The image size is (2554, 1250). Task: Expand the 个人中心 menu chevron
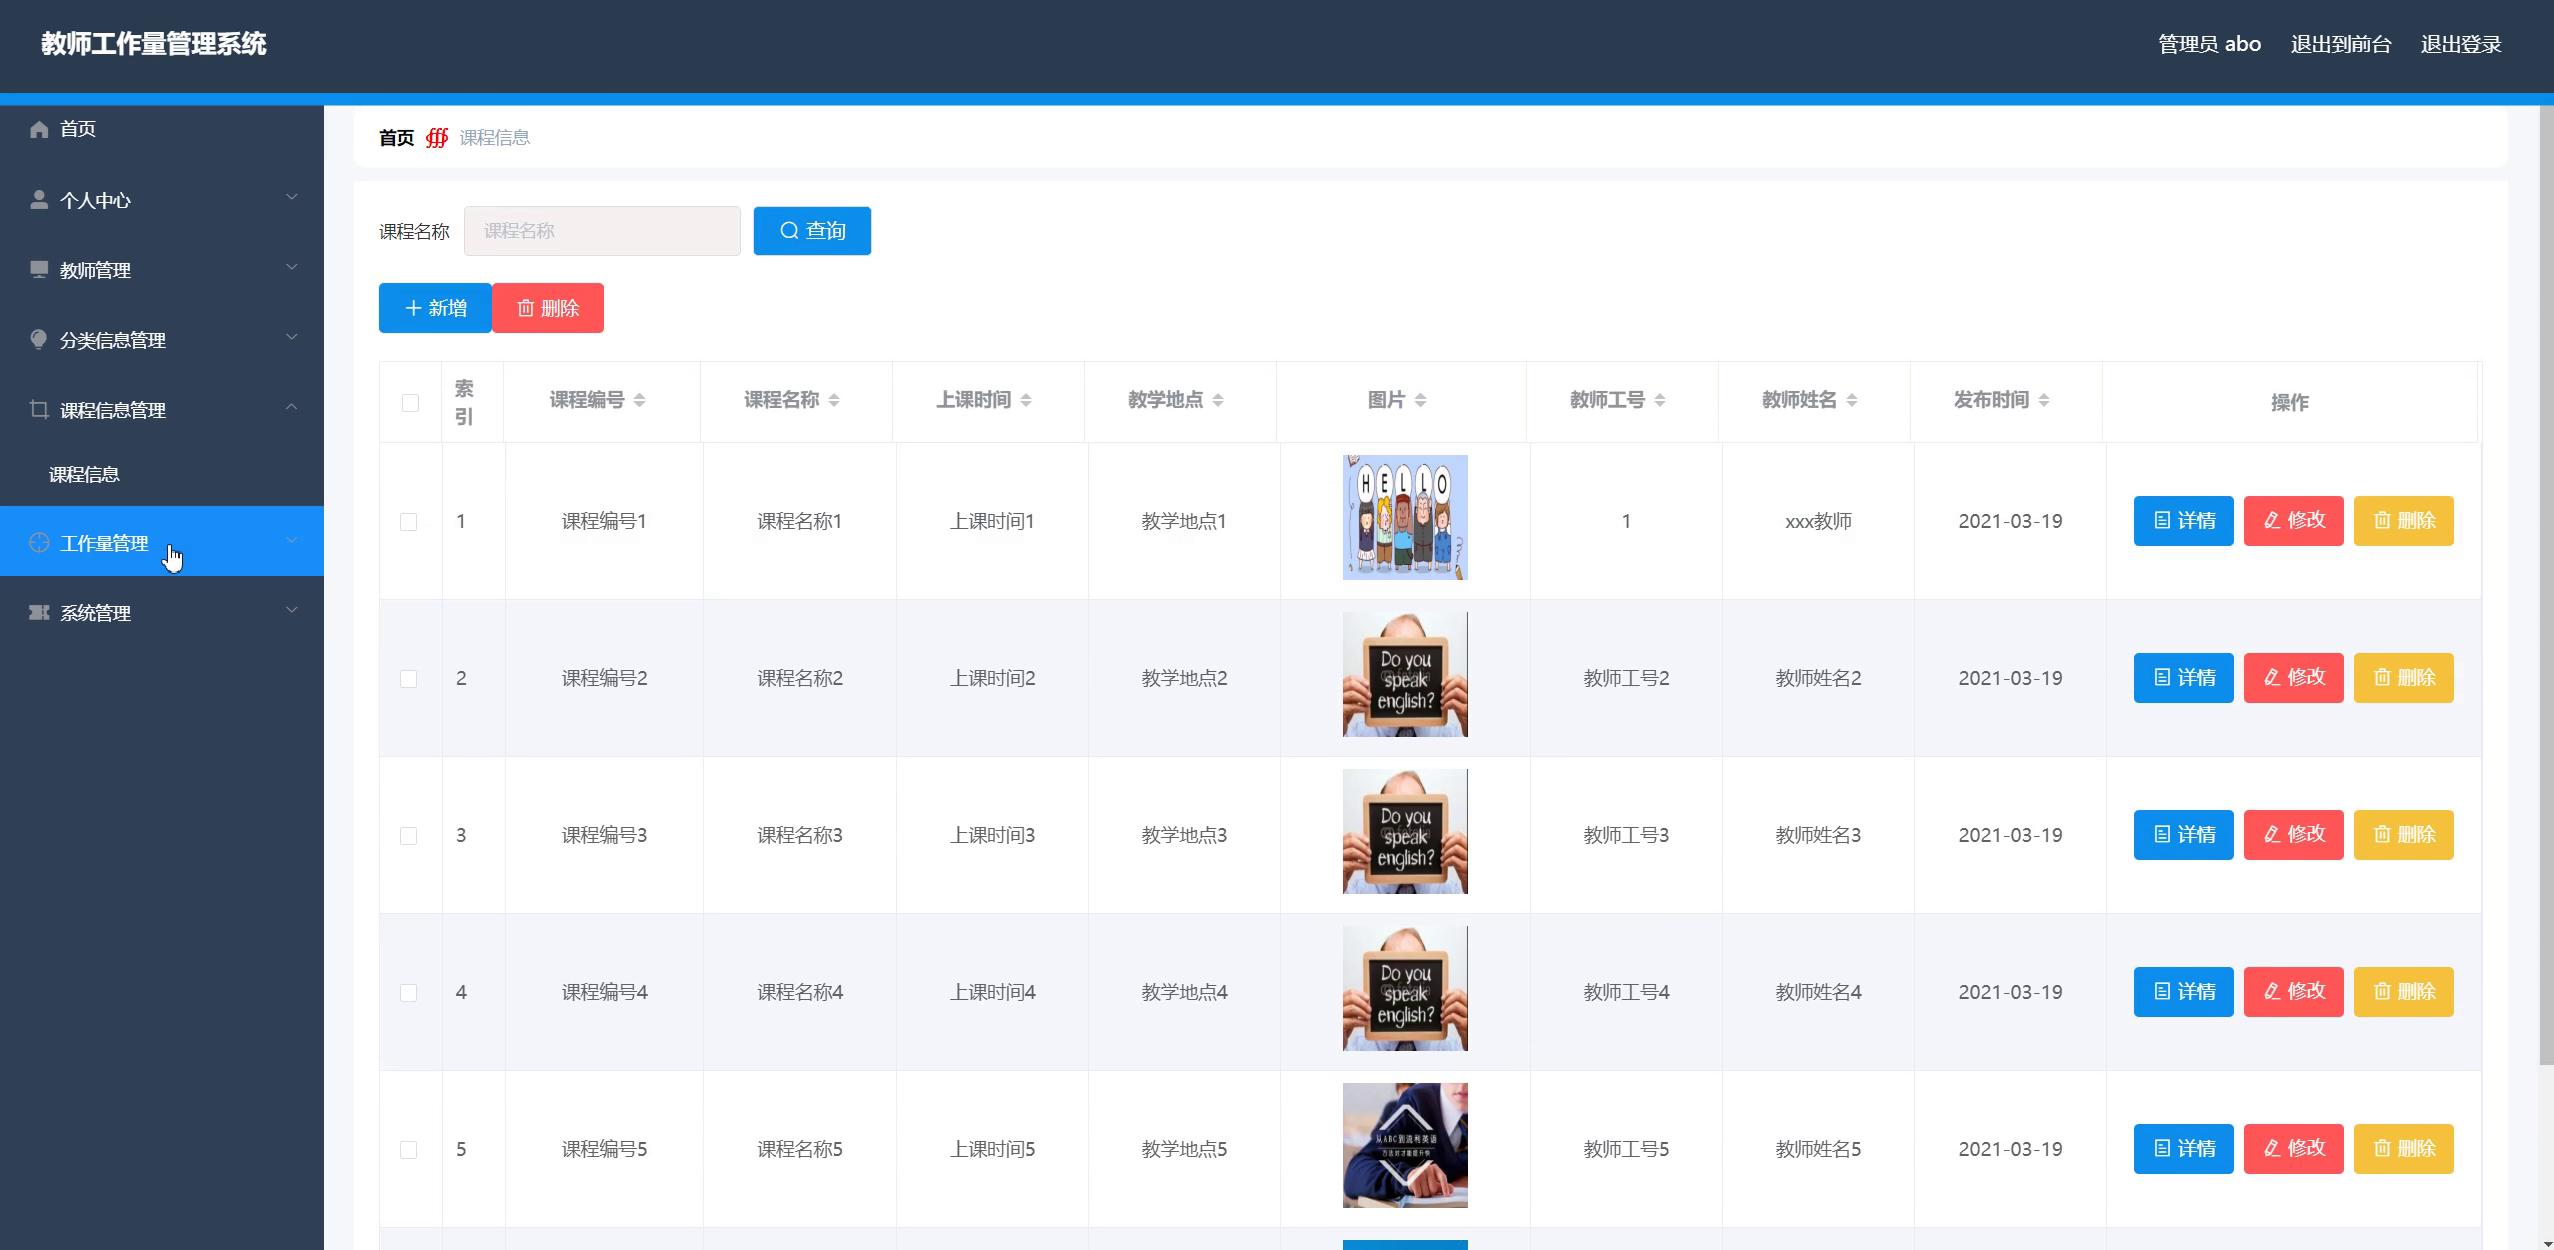point(292,198)
